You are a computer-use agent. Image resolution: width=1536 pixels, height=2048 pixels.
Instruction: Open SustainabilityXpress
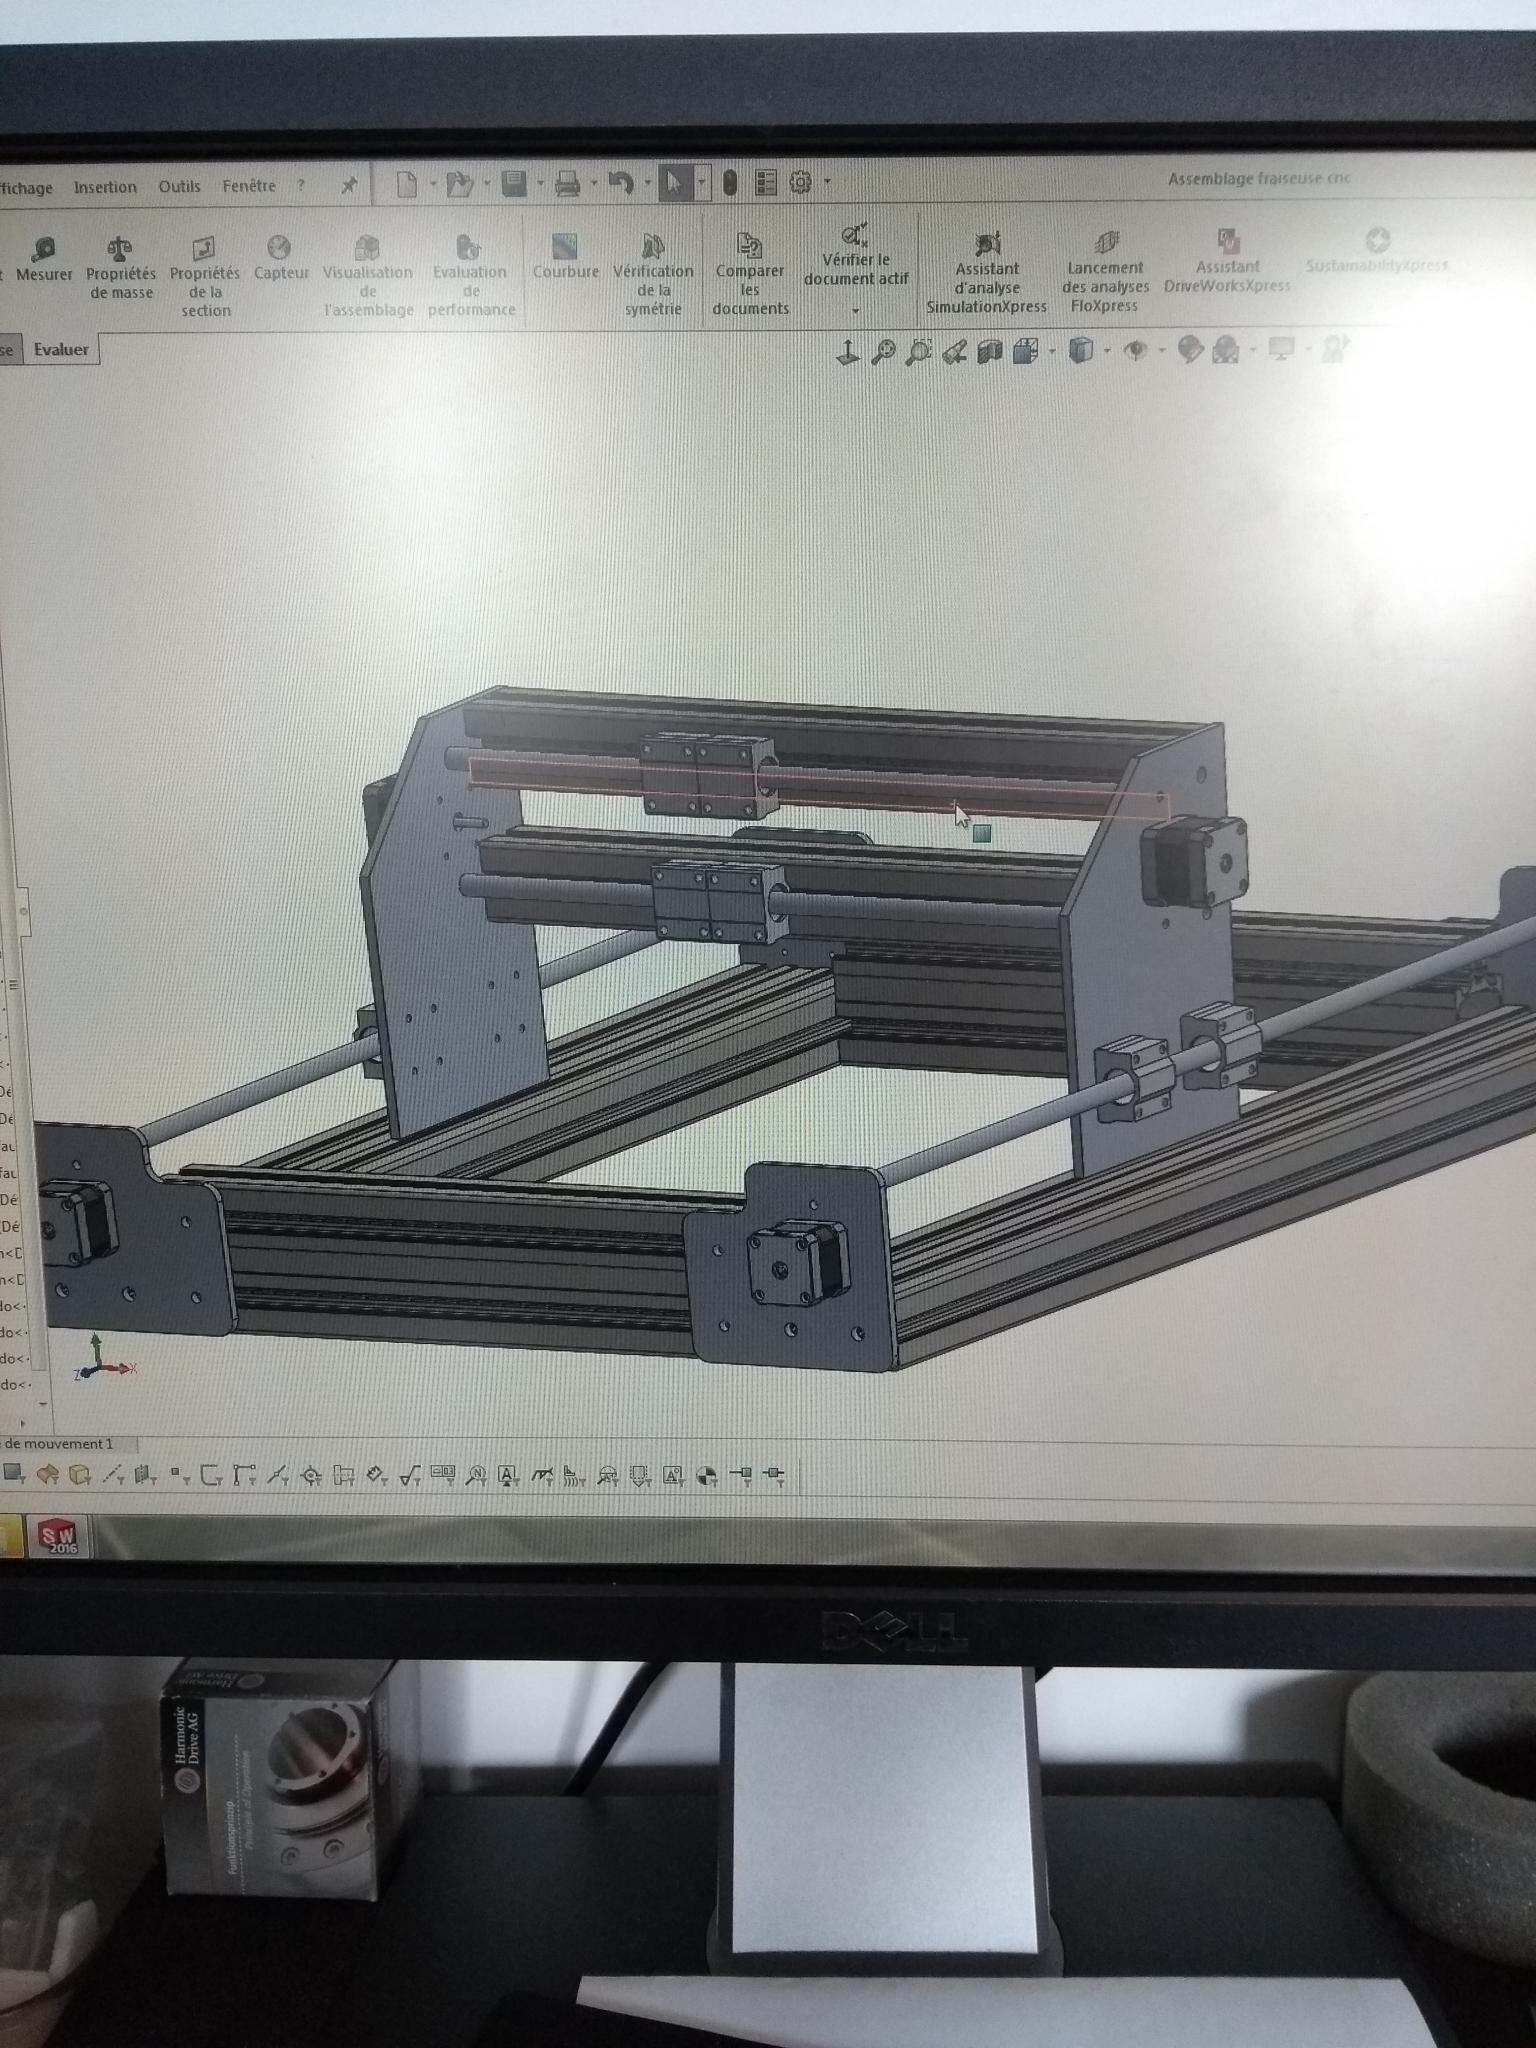point(1377,251)
